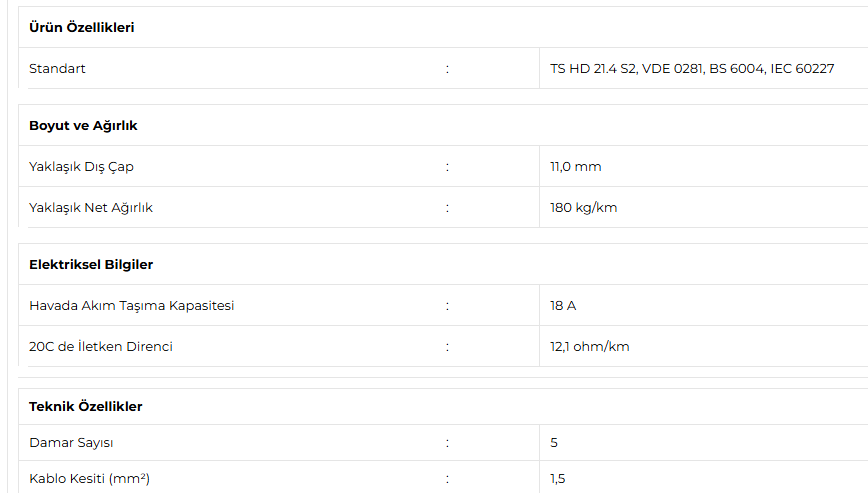The image size is (868, 493).
Task: Click the Damar Sayısı value 5
Action: coord(554,443)
